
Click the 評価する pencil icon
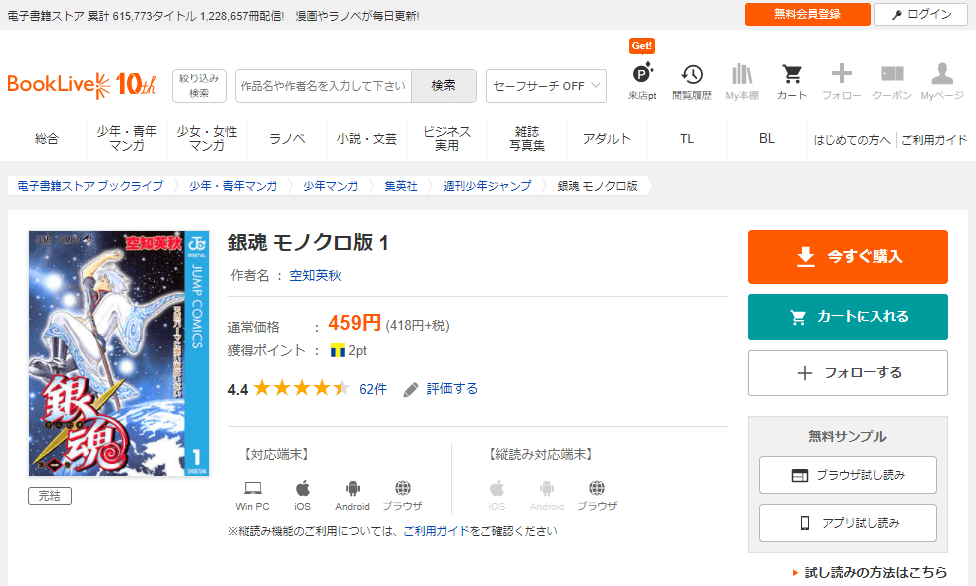[x=411, y=389]
